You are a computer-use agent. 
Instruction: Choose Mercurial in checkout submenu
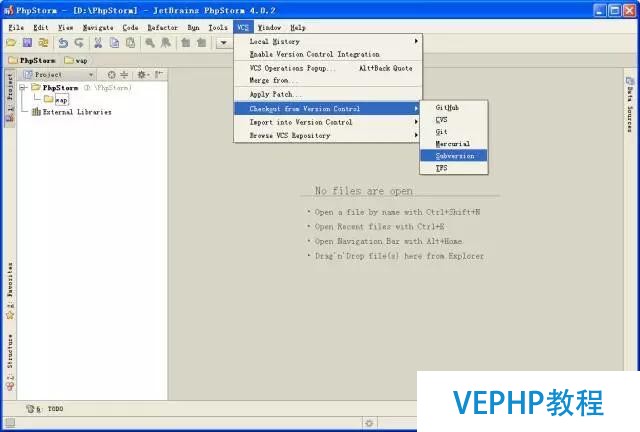454,144
